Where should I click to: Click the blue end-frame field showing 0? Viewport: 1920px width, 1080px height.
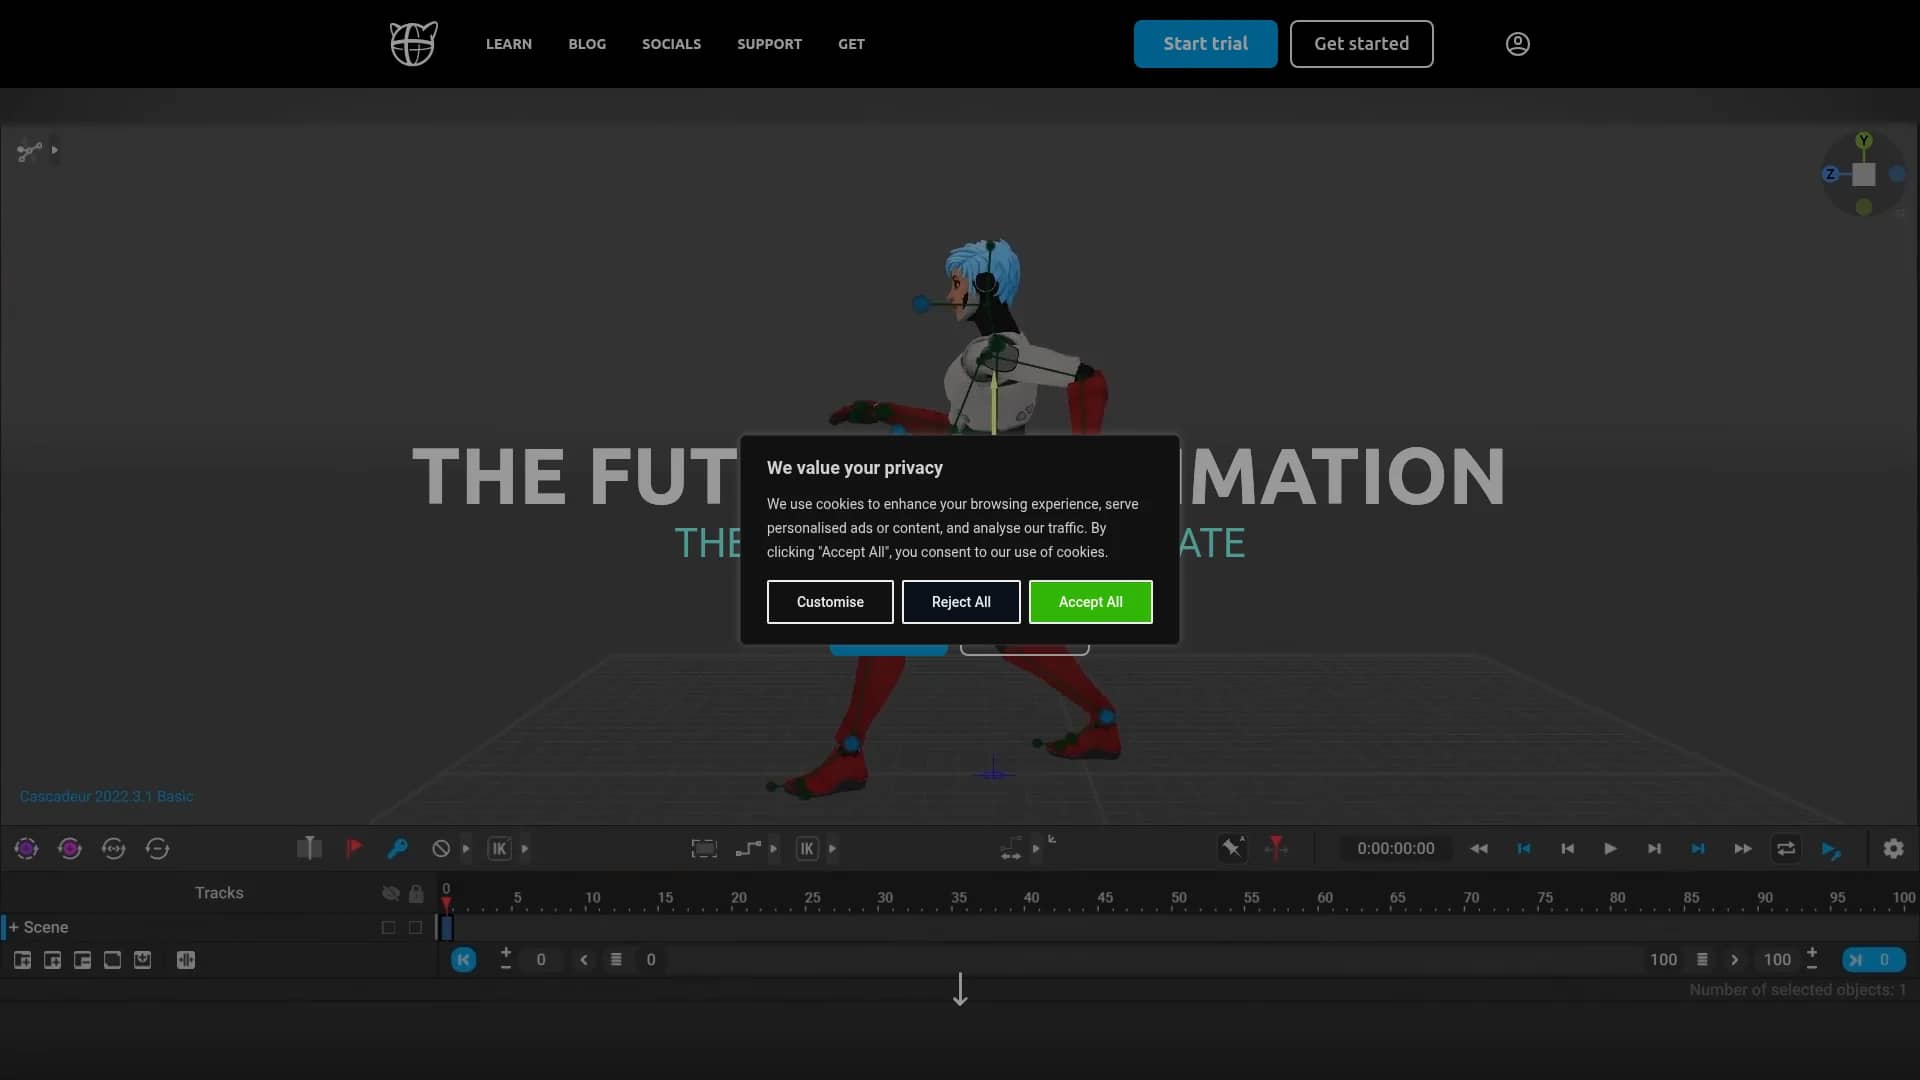[x=1874, y=960]
